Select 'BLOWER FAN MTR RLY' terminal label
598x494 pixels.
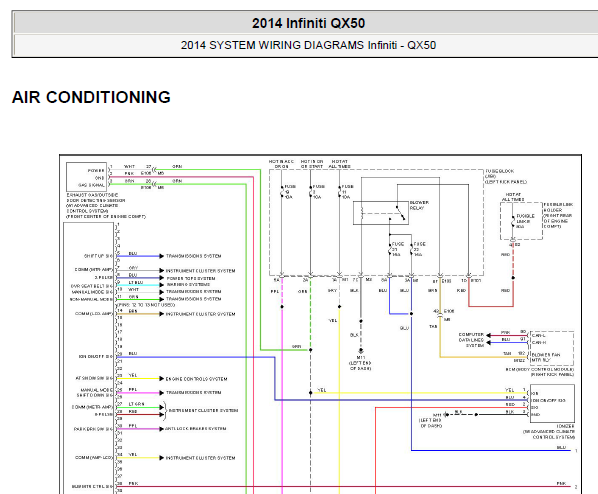pos(546,357)
